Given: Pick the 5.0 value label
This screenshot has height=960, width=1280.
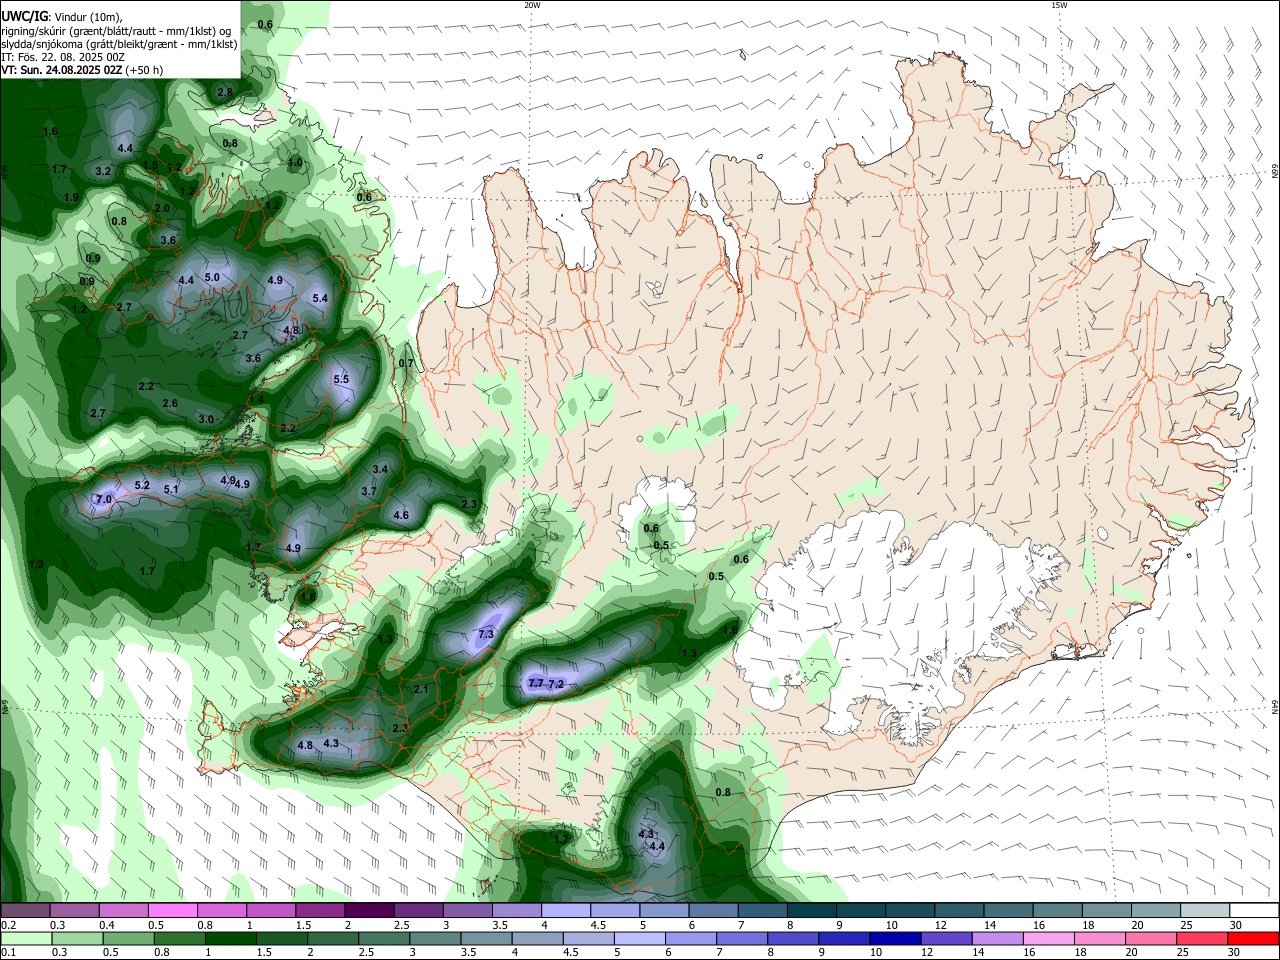Looking at the screenshot, I should 212,277.
